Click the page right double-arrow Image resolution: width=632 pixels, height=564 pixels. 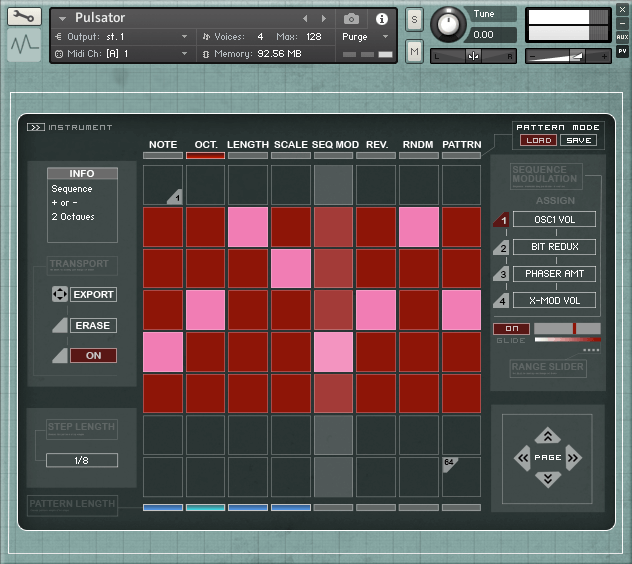[x=573, y=458]
